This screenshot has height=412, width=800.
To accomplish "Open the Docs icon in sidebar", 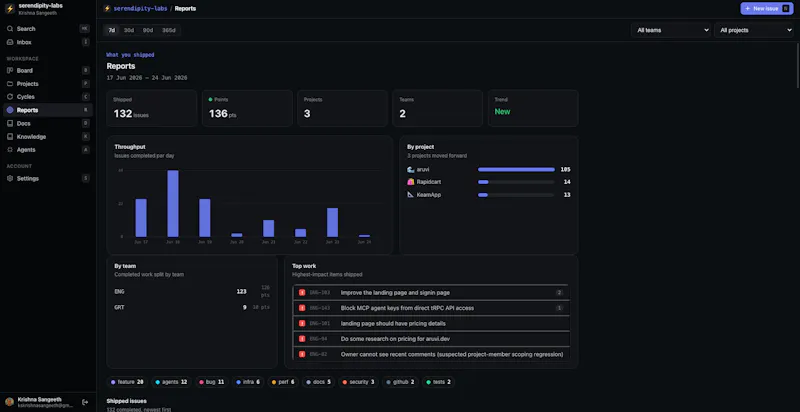I will [10, 123].
